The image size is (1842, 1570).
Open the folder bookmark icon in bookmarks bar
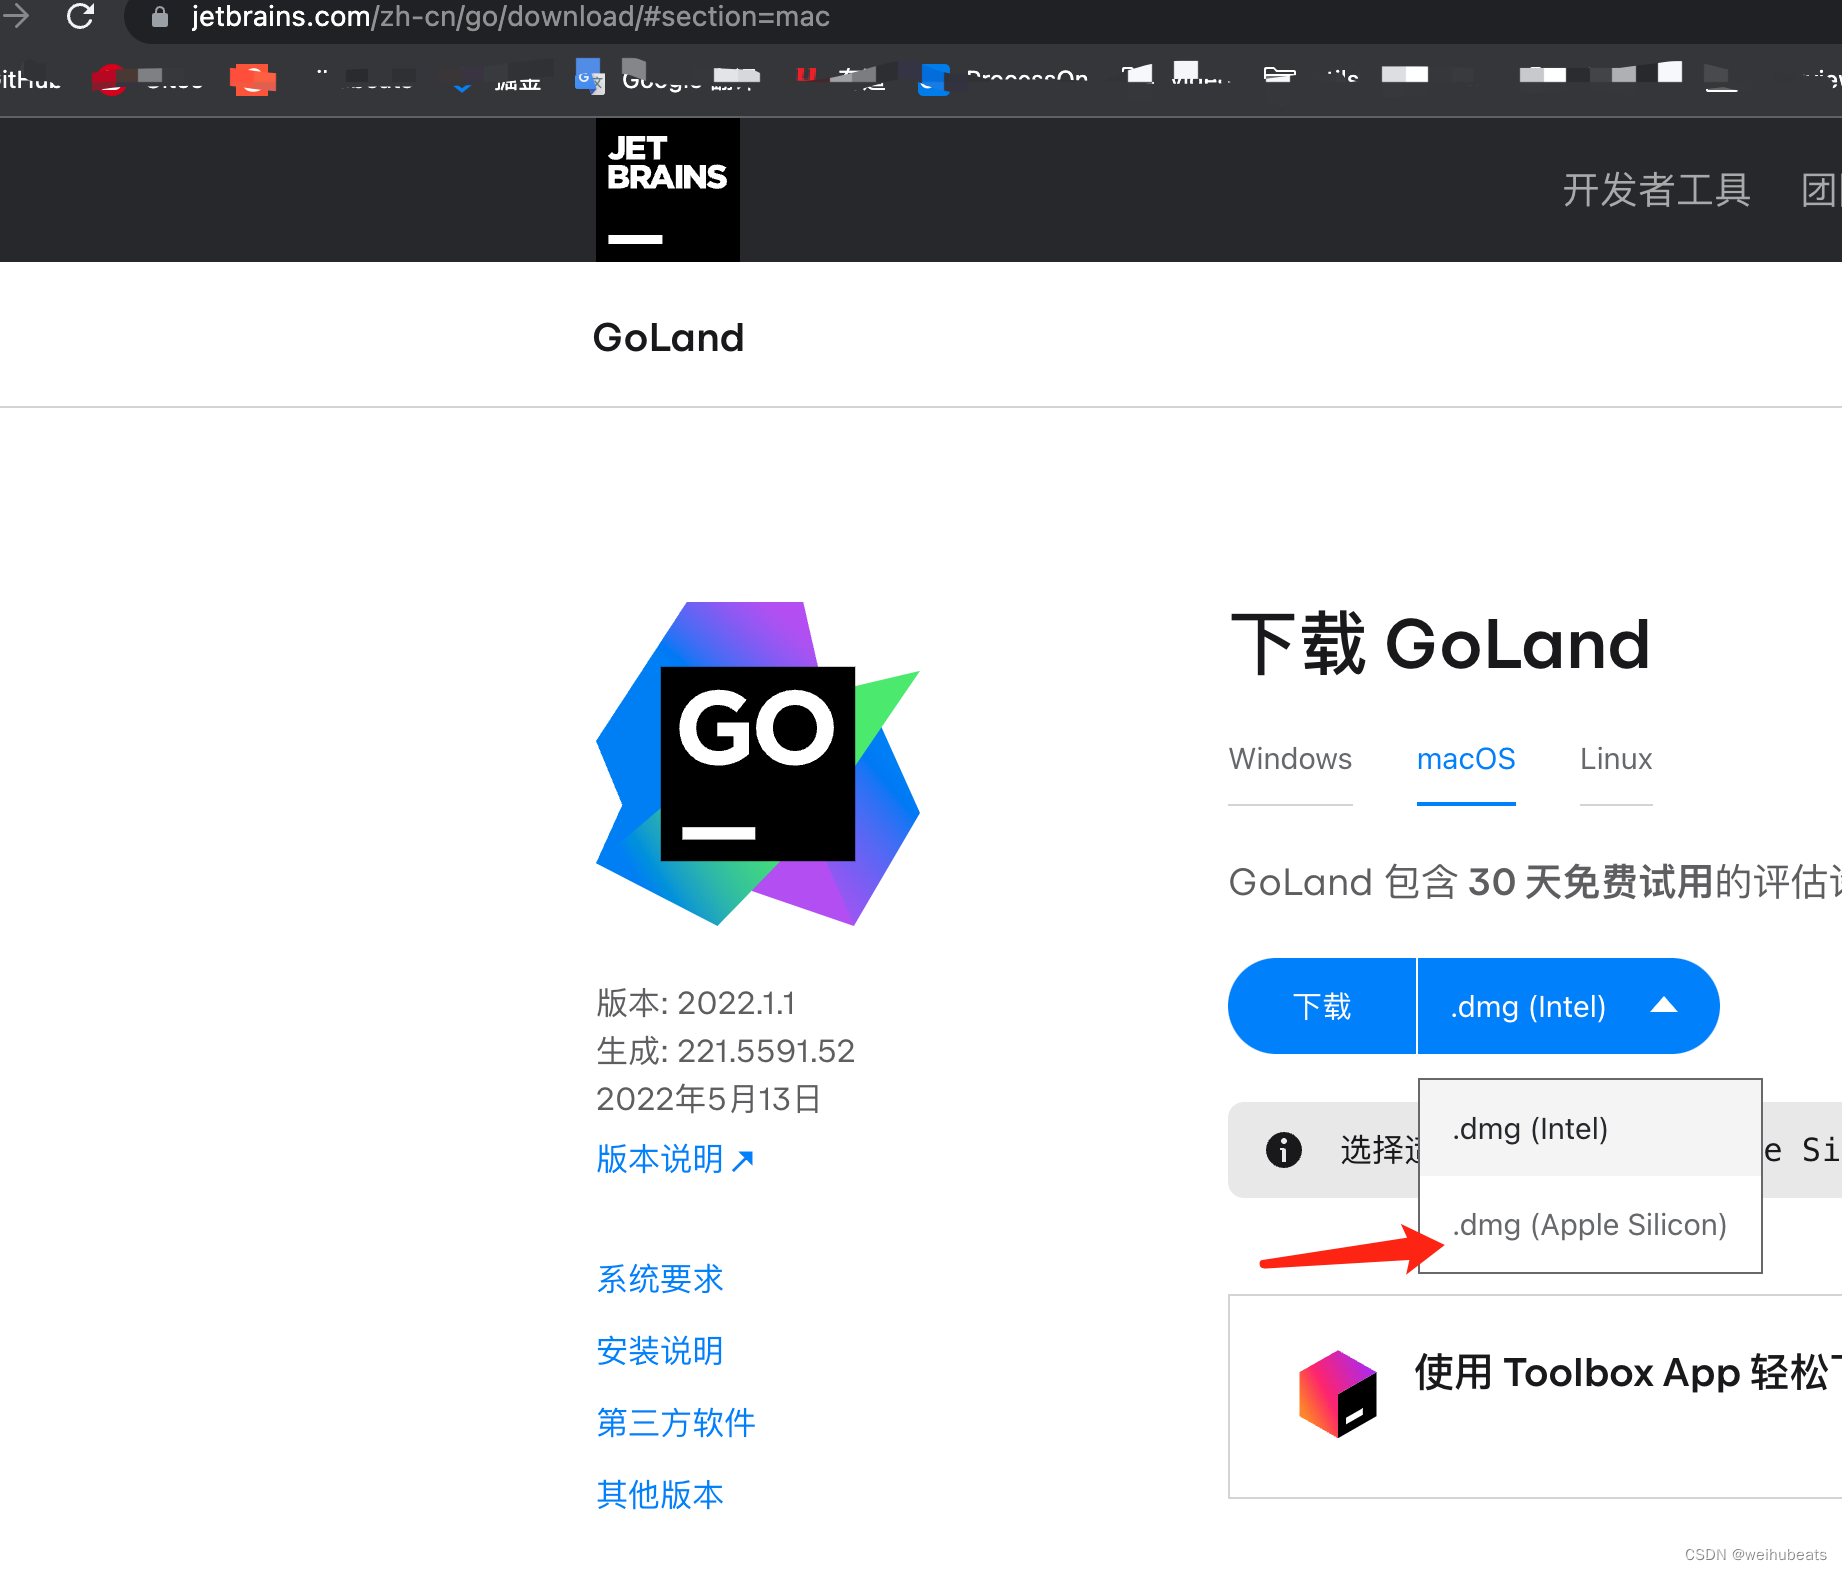[1279, 75]
